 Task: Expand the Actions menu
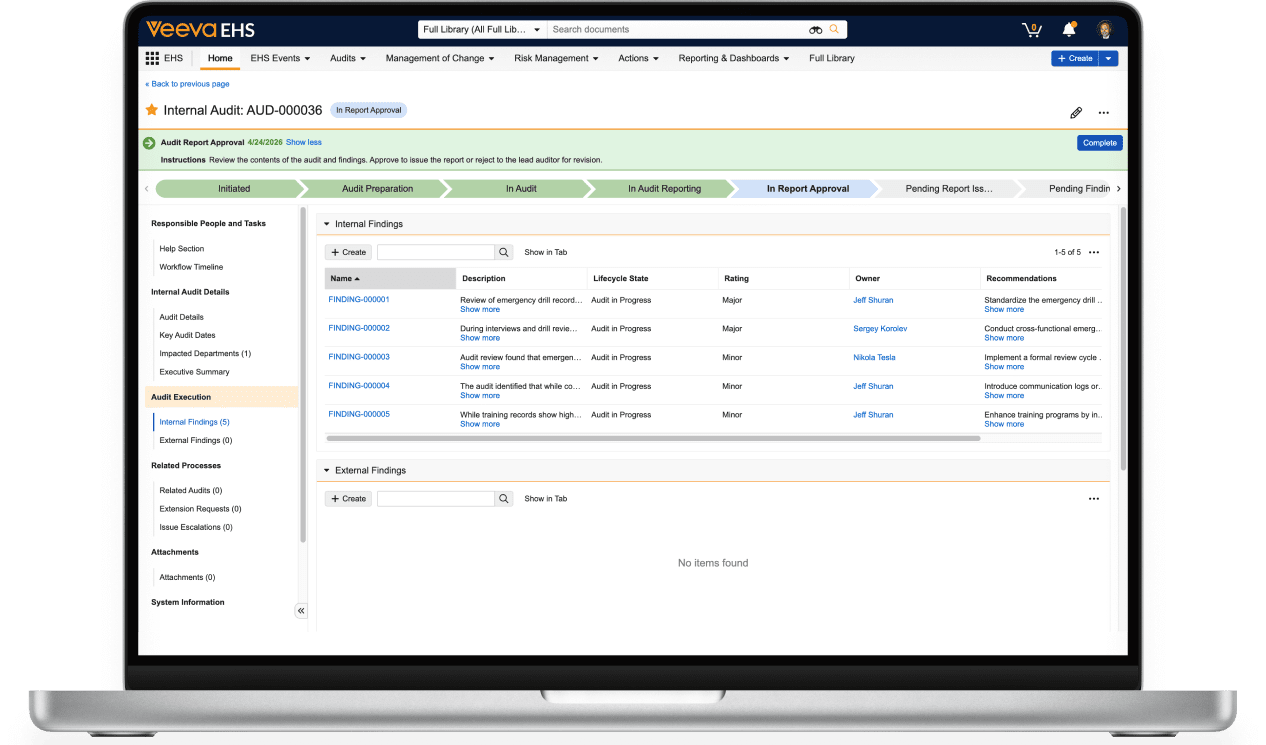pyautogui.click(x=638, y=58)
